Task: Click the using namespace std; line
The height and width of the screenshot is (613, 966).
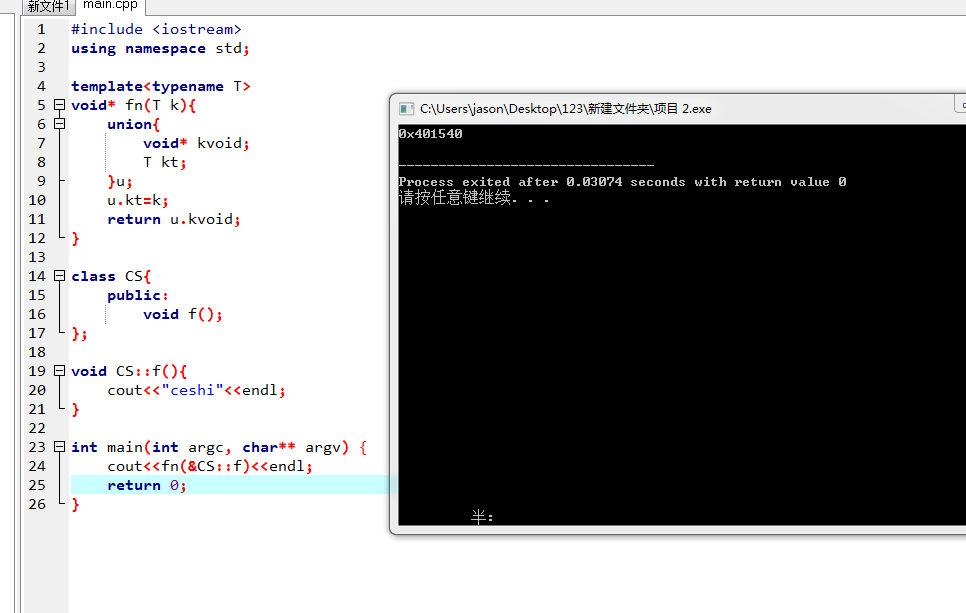Action: coord(160,49)
